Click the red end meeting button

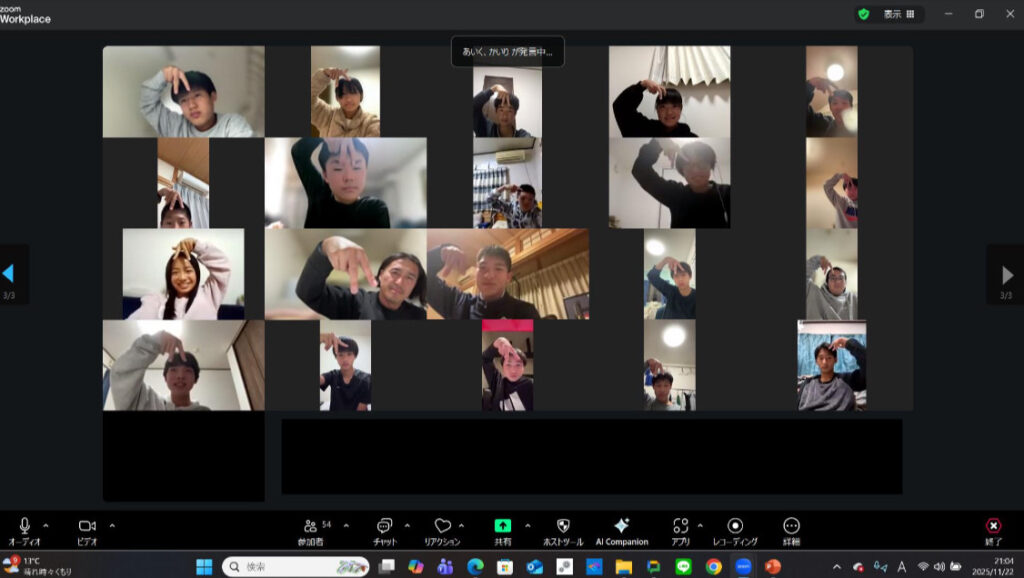tap(993, 526)
